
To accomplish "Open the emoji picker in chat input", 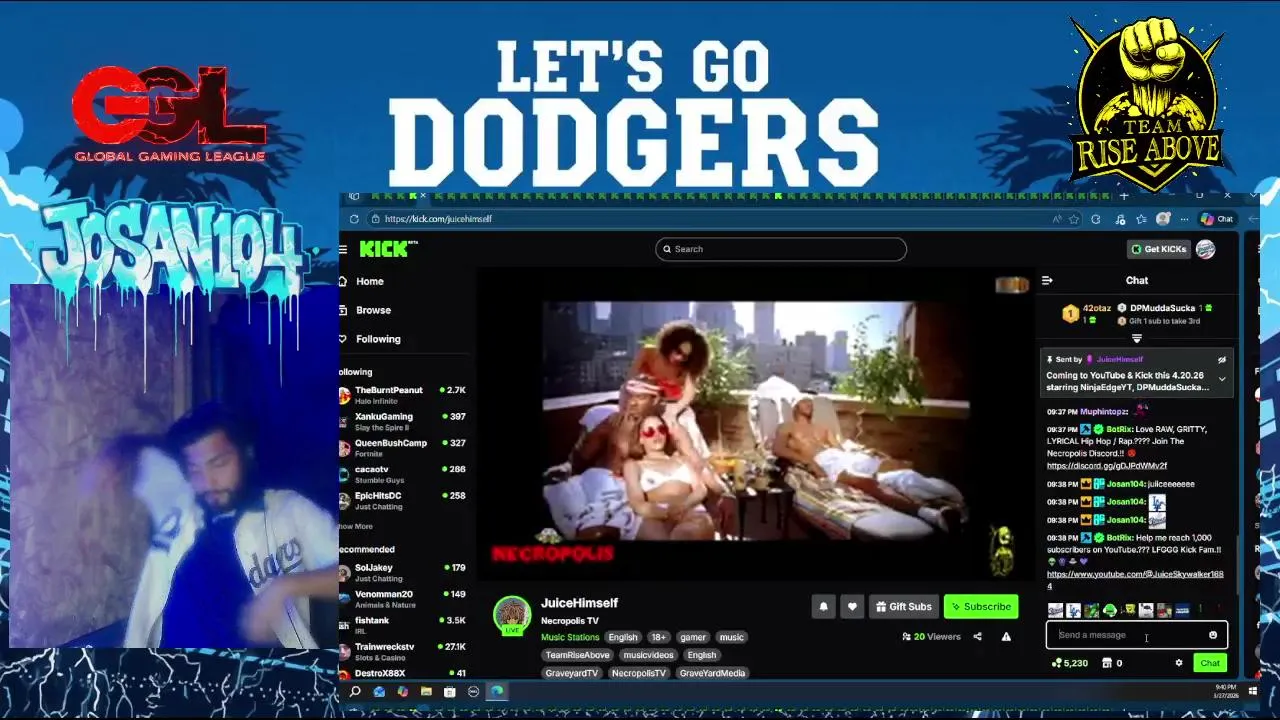I will (x=1213, y=635).
